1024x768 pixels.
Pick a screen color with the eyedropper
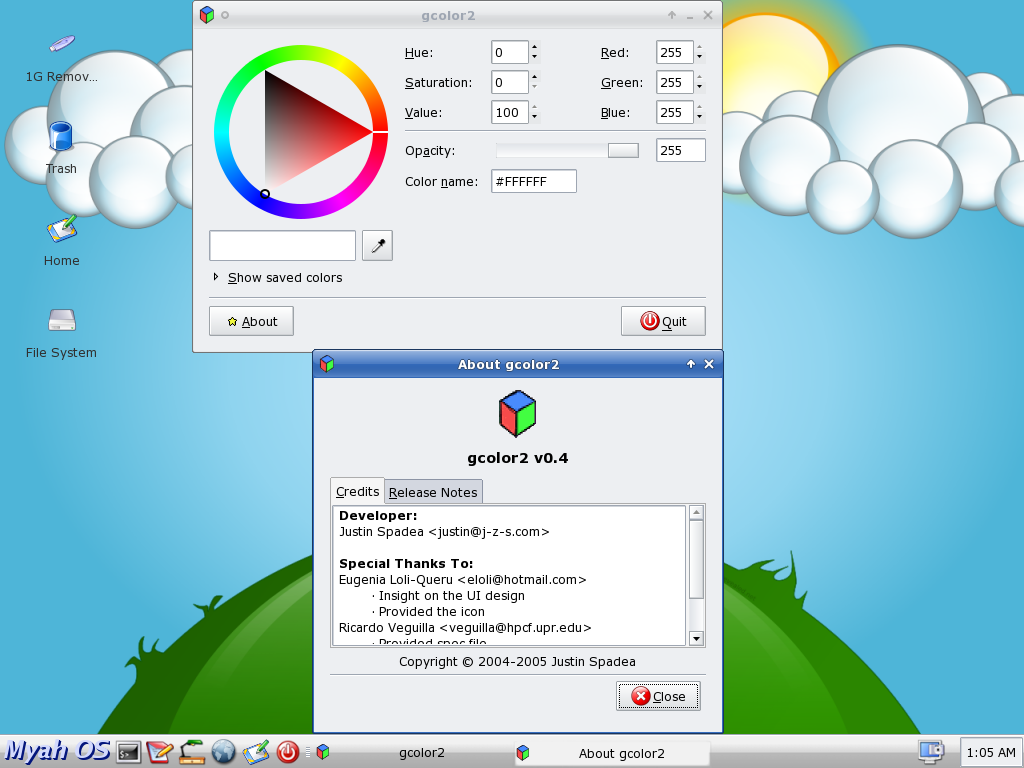click(377, 246)
